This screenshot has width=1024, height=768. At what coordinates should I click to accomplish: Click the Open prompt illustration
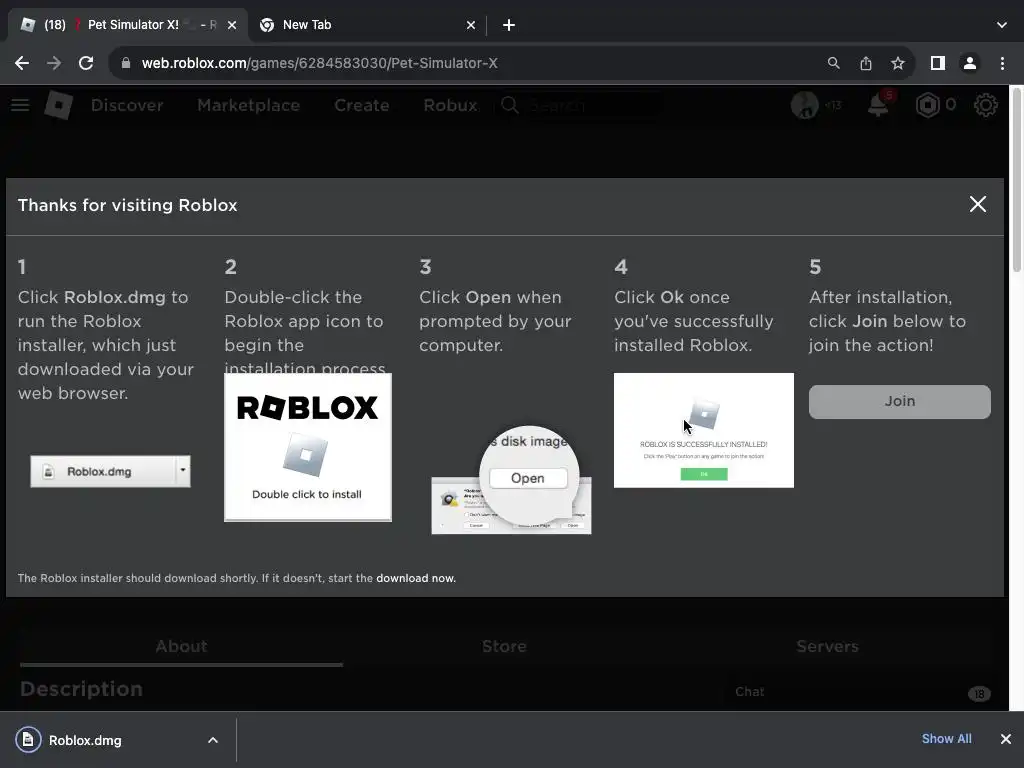tap(511, 481)
